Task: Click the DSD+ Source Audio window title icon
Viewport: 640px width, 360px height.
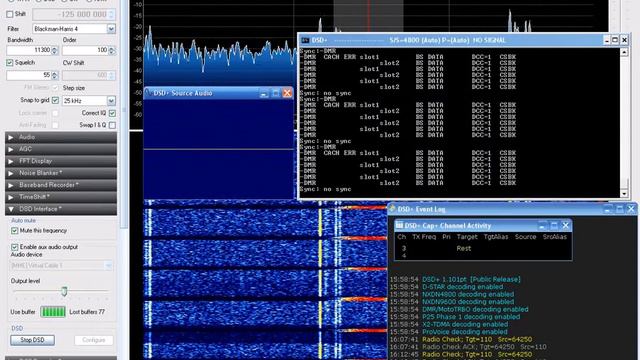Action: 148,93
